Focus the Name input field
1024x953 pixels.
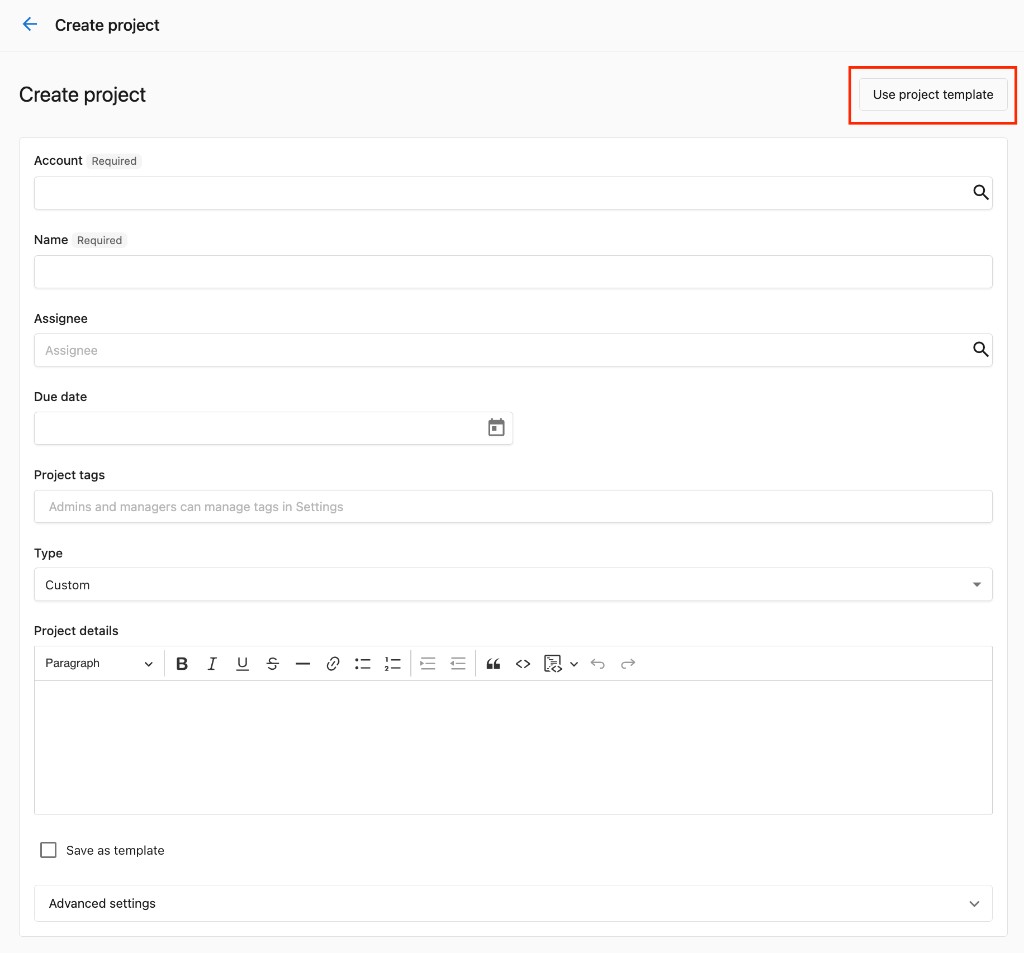(513, 272)
